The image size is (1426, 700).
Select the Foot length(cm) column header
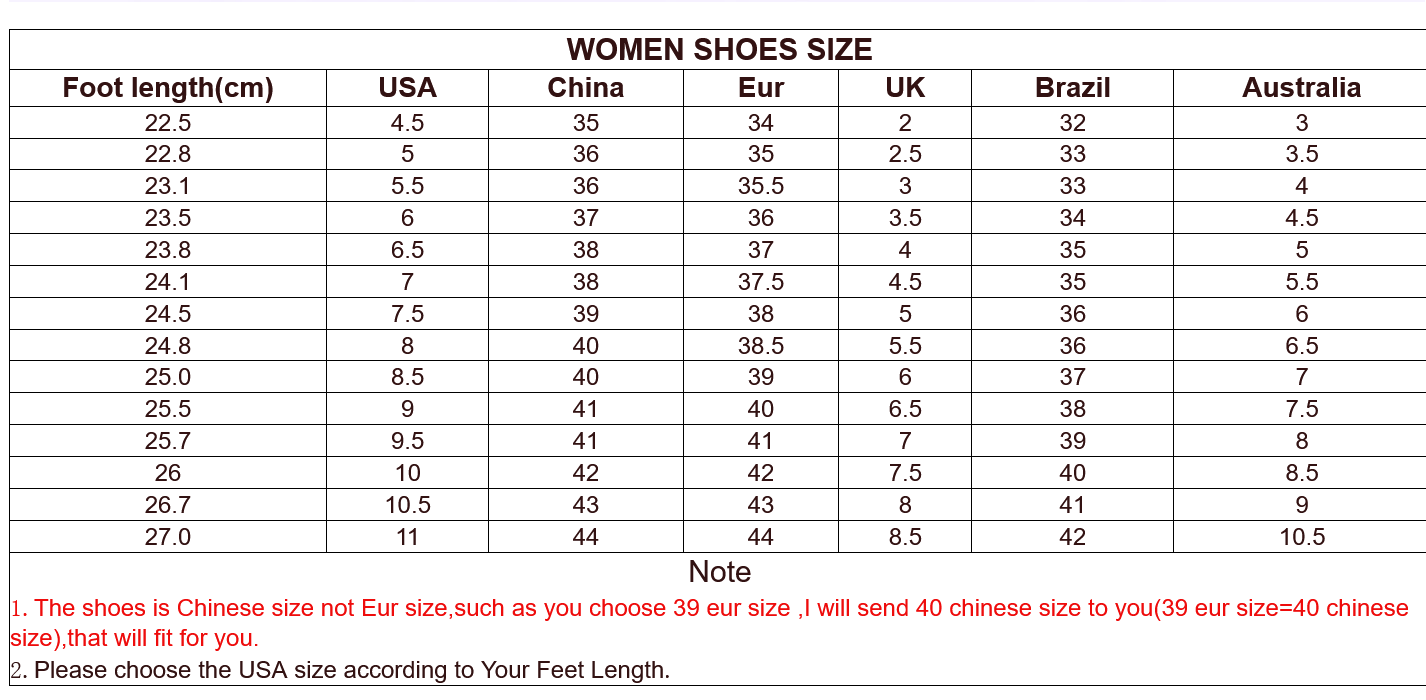(x=168, y=88)
